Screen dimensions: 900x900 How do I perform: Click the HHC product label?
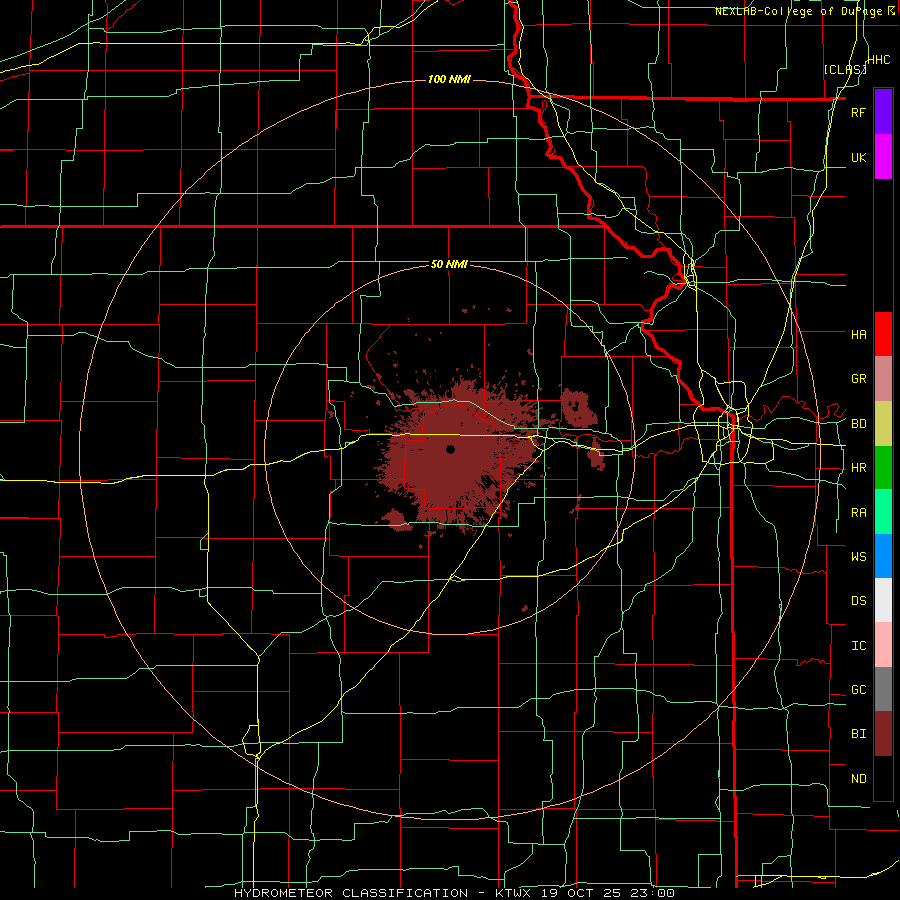click(x=879, y=60)
